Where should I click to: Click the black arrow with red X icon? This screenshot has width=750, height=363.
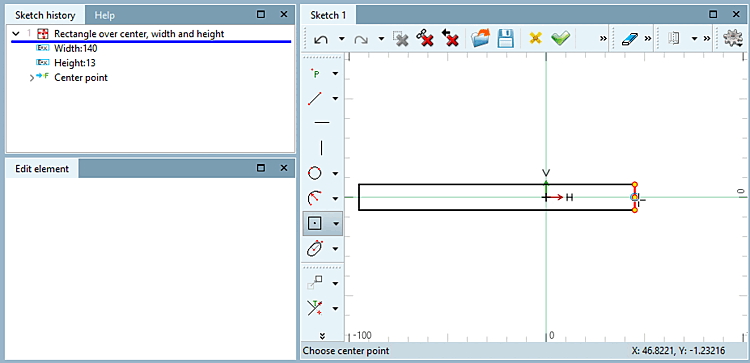point(450,39)
